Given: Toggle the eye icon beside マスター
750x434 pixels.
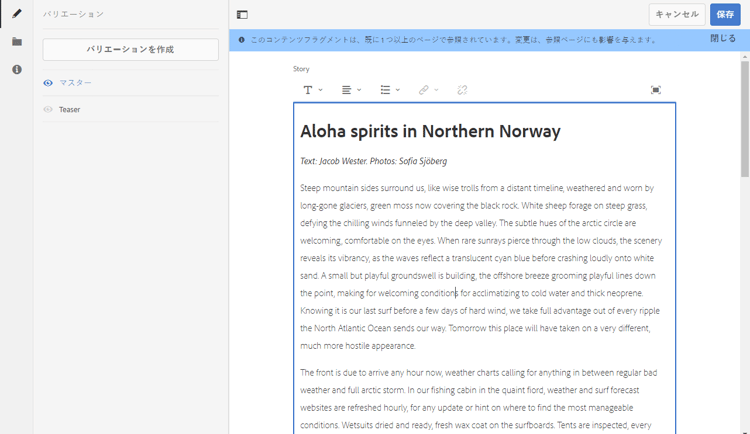Looking at the screenshot, I should (48, 83).
